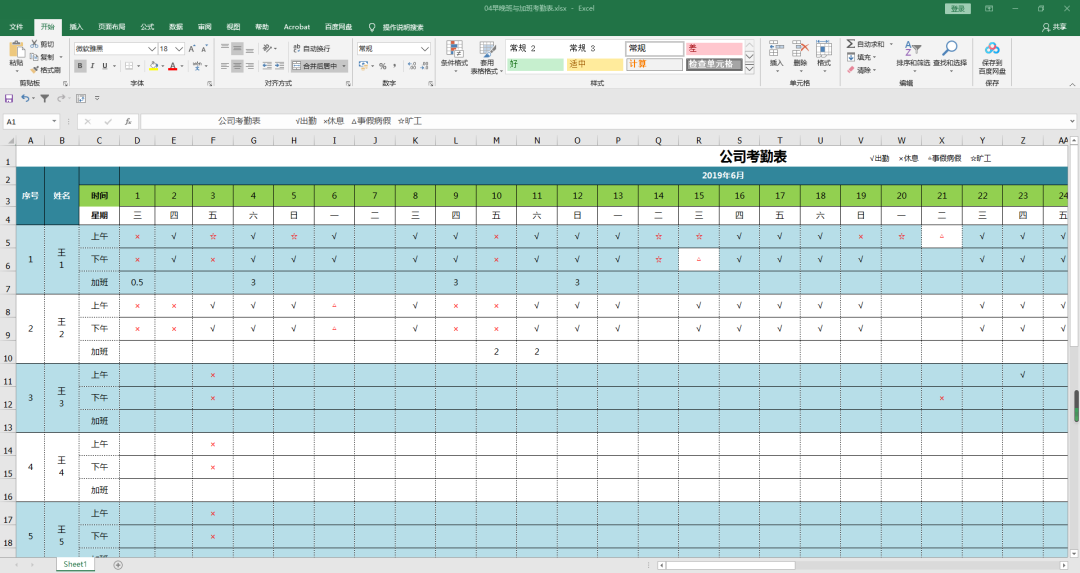Open the font size dropdown showing 18
Image resolution: width=1080 pixels, height=573 pixels.
[x=179, y=49]
